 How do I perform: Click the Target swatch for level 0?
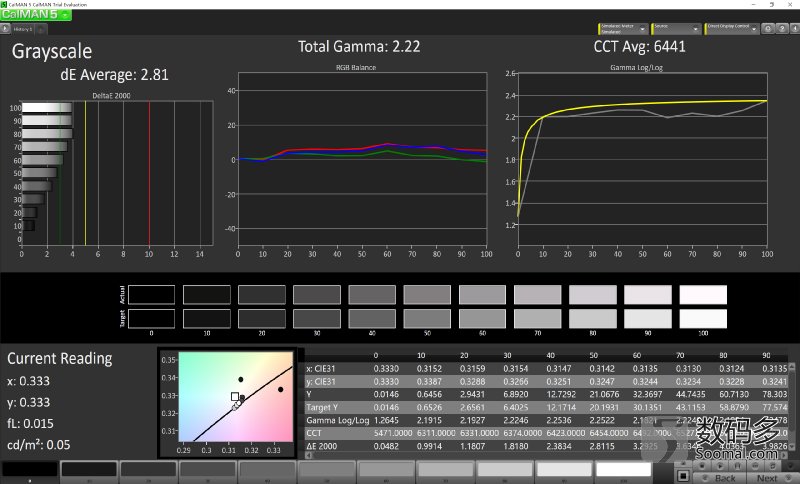tap(152, 319)
